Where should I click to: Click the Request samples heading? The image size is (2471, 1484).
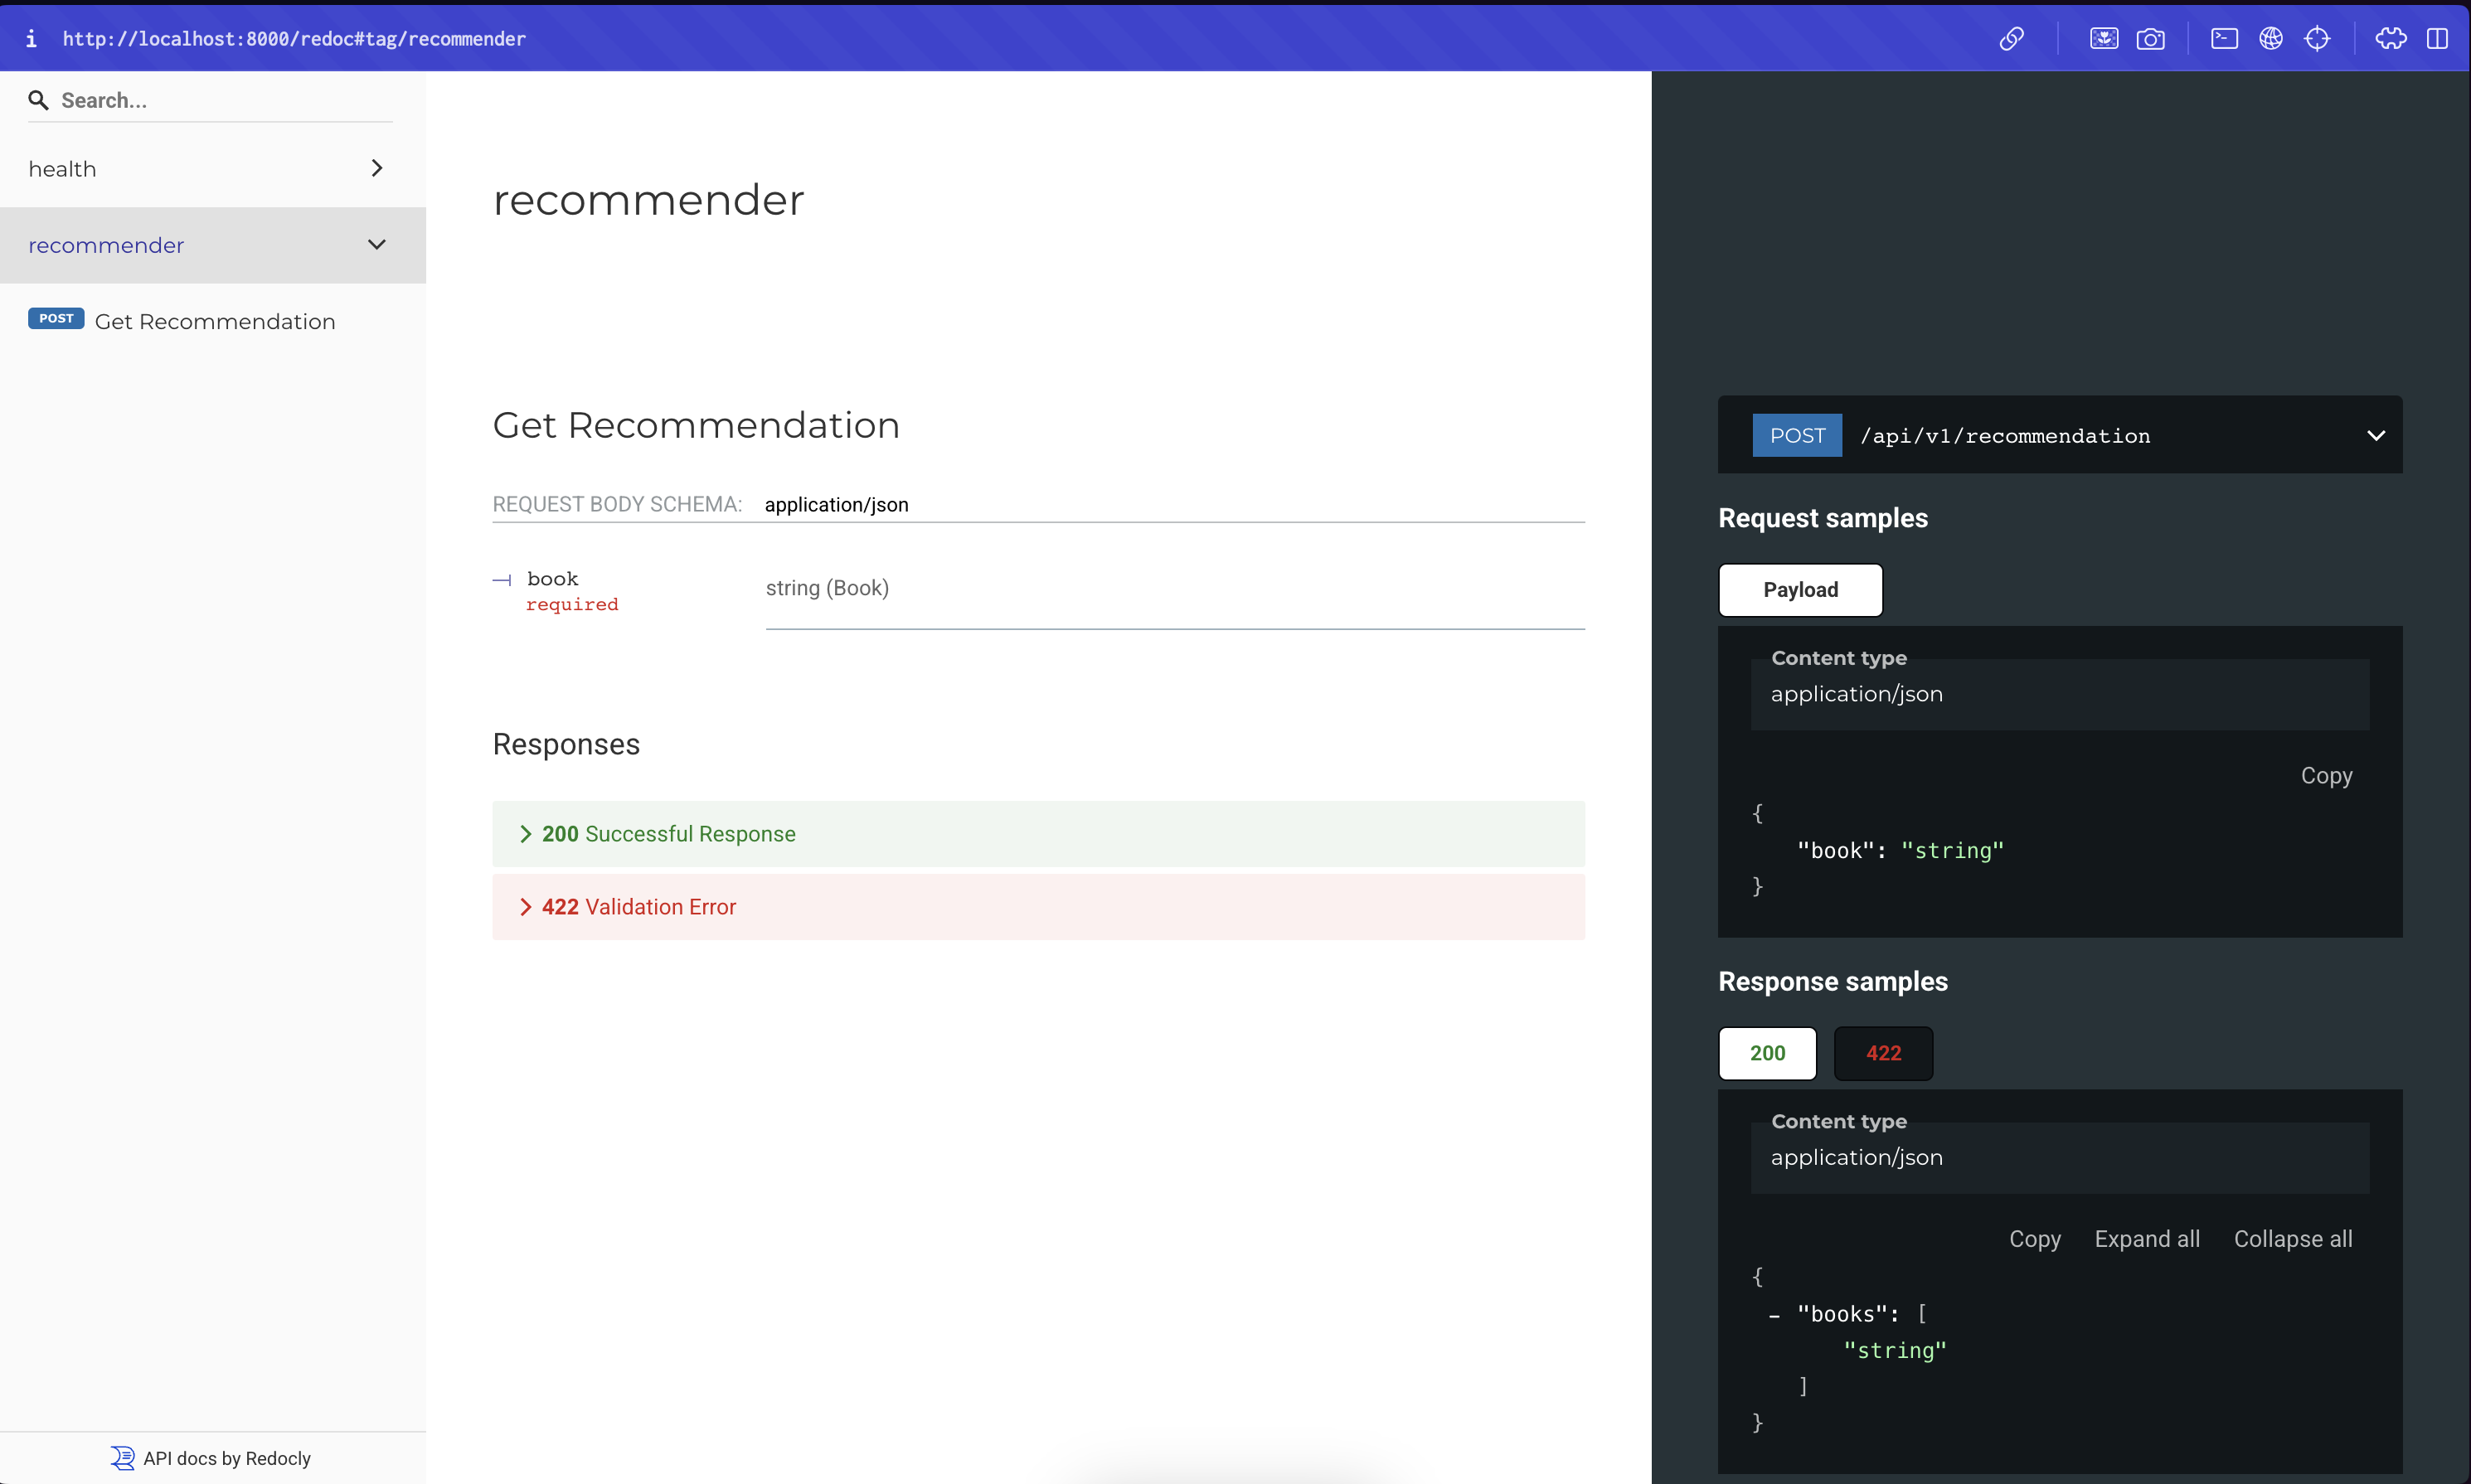[x=1823, y=518]
